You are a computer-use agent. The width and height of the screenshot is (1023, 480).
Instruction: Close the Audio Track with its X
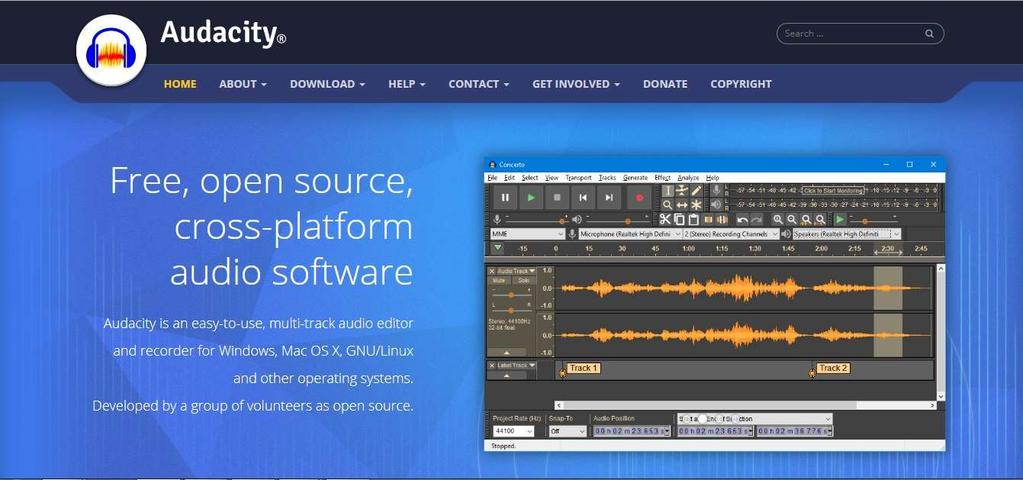click(492, 271)
